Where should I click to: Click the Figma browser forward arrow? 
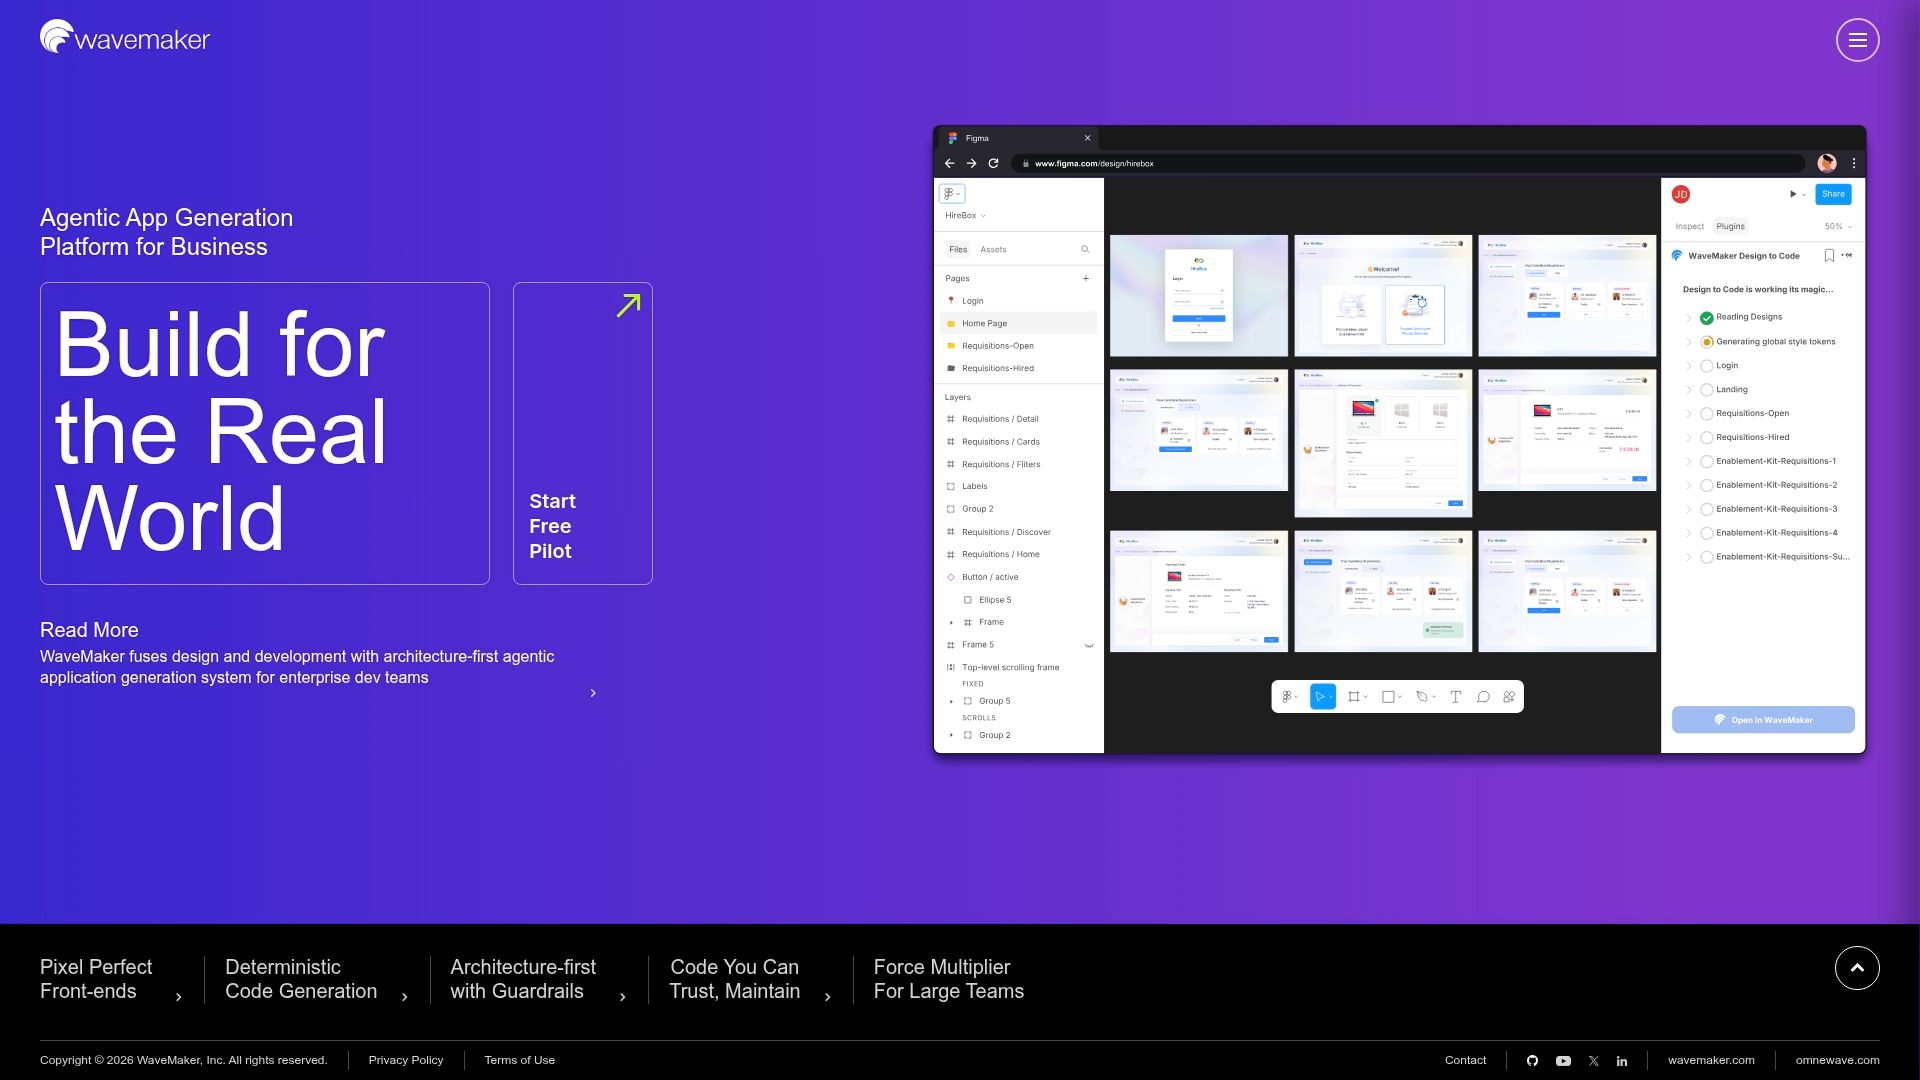pos(971,163)
